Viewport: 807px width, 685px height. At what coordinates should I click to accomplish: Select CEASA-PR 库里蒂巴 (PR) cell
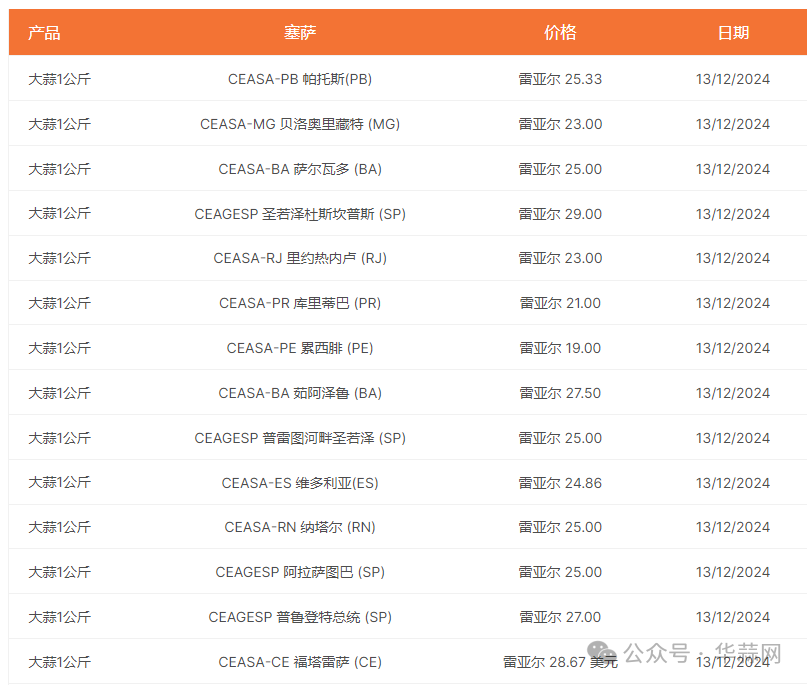coord(300,303)
